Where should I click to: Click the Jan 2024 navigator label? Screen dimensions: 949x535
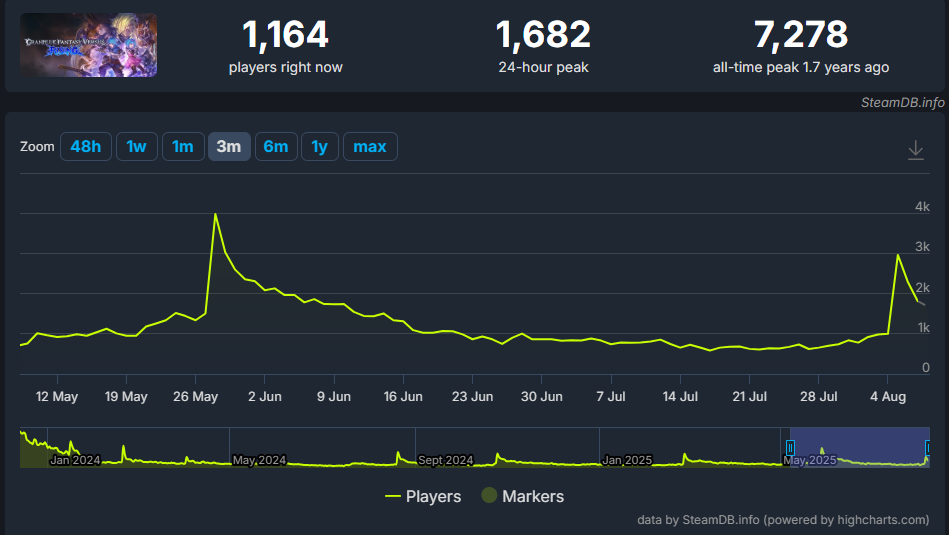(x=75, y=460)
